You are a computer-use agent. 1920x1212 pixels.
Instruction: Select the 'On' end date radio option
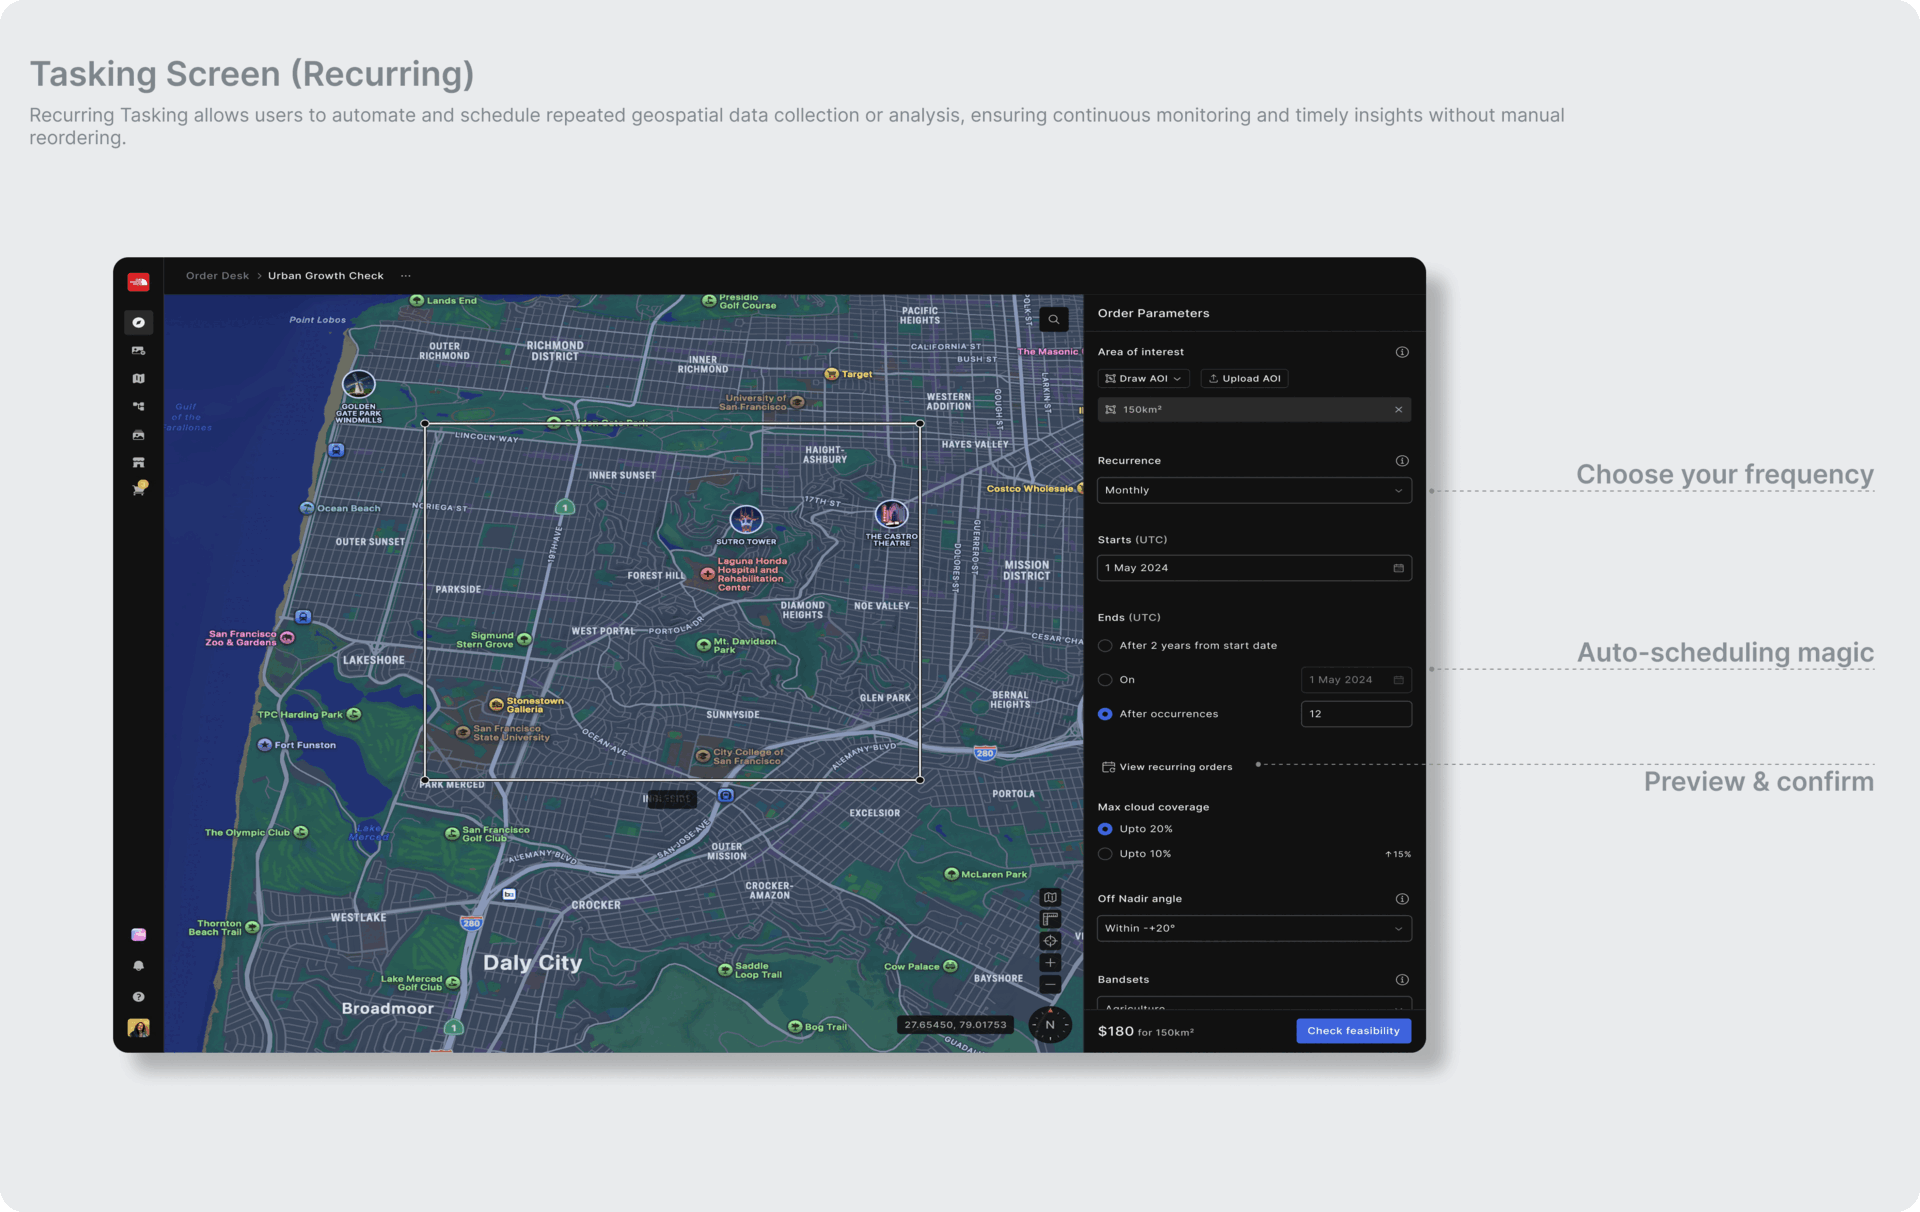(x=1105, y=680)
